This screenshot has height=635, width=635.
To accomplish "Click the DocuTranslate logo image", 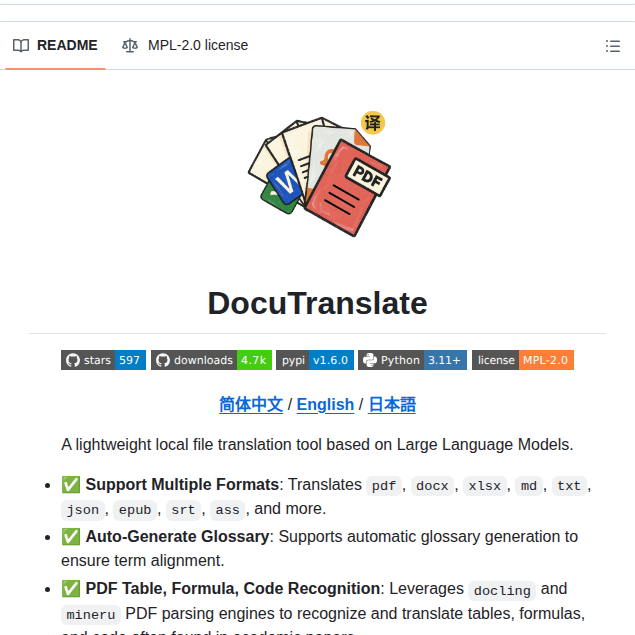I will click(318, 173).
